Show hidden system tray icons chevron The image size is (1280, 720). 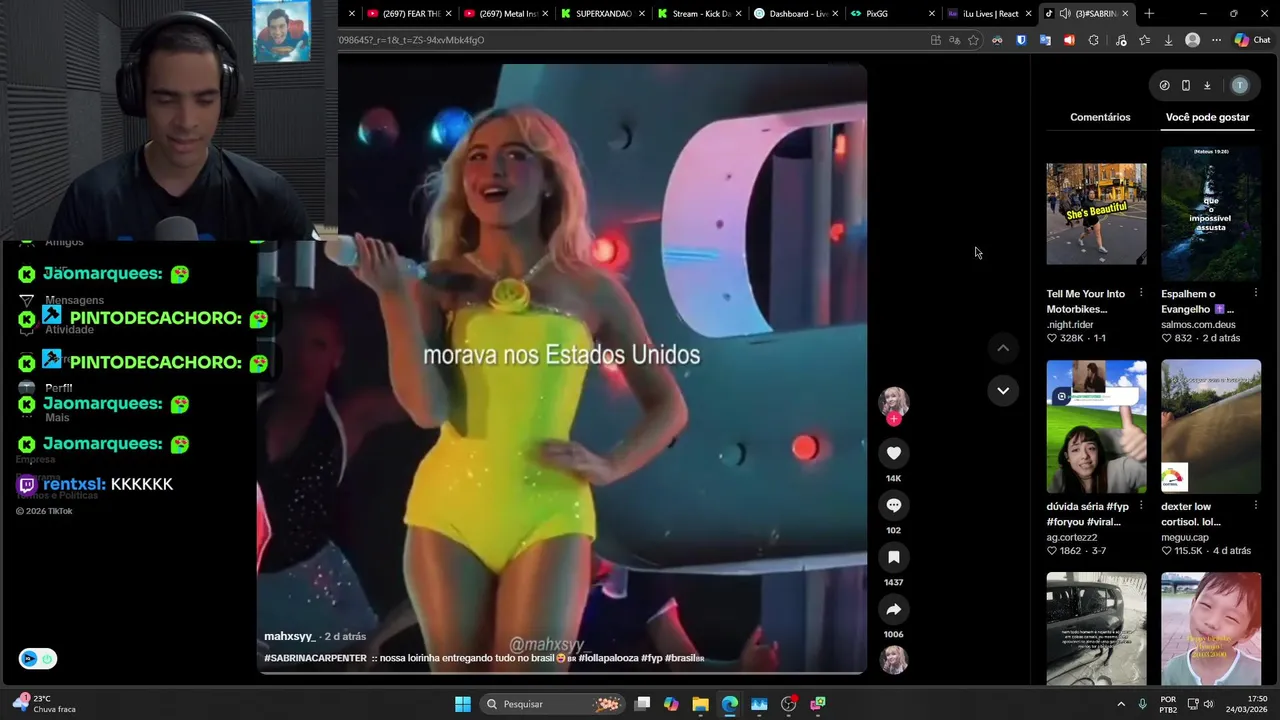(1121, 704)
